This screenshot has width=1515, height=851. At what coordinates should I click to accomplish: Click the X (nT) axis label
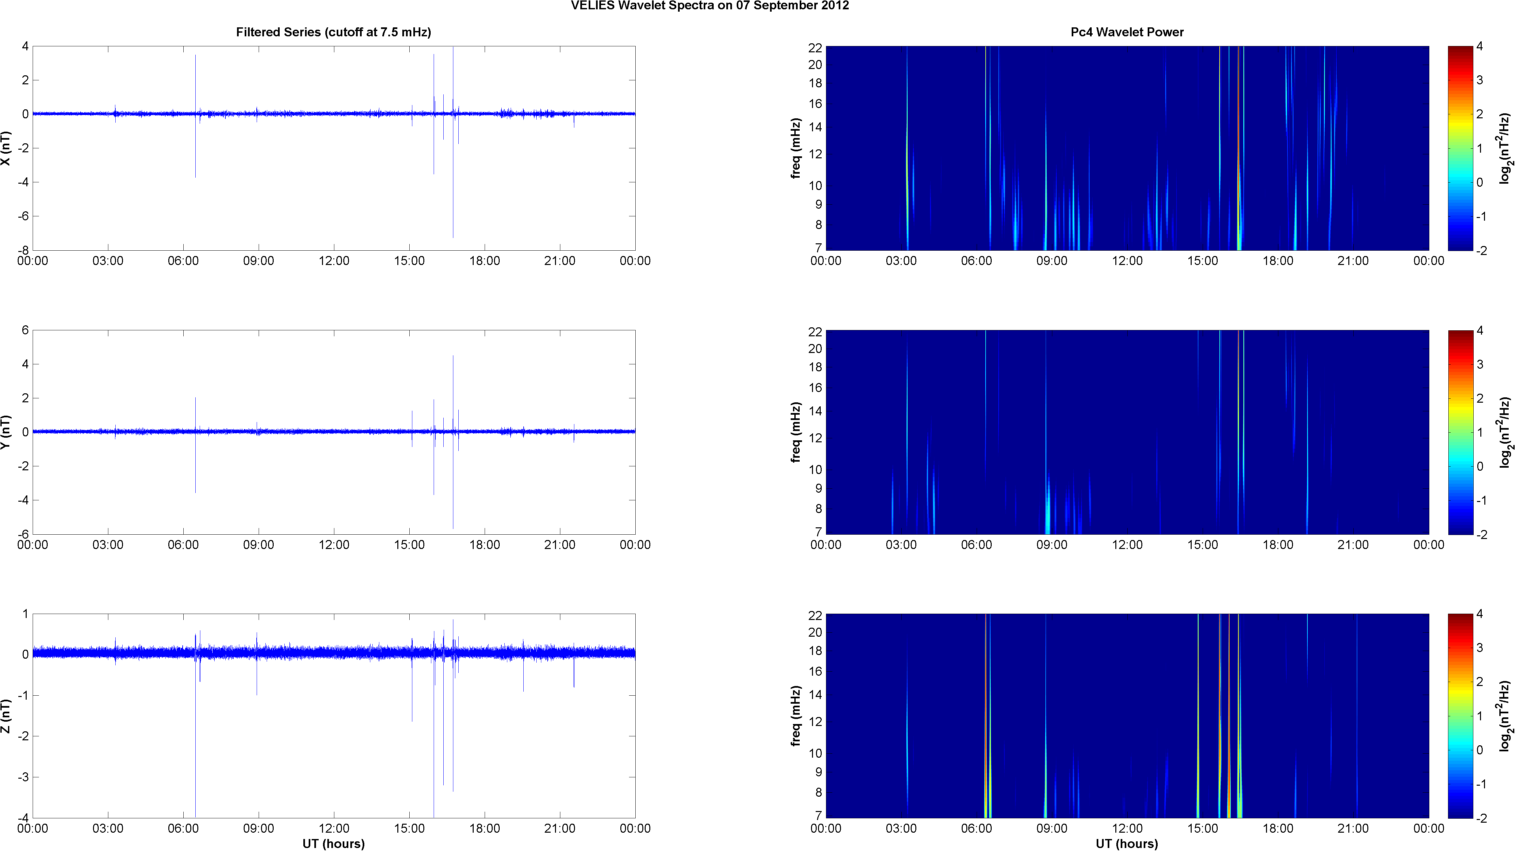6,148
